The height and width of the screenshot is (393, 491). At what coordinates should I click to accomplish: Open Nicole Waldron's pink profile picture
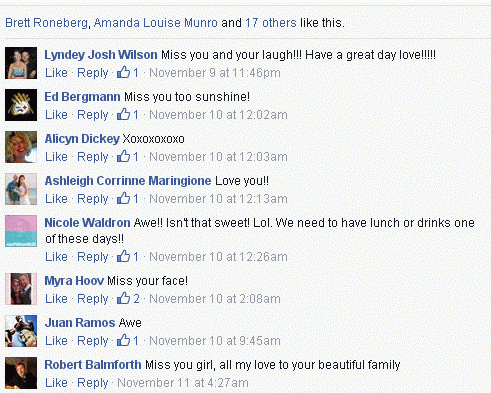point(21,231)
